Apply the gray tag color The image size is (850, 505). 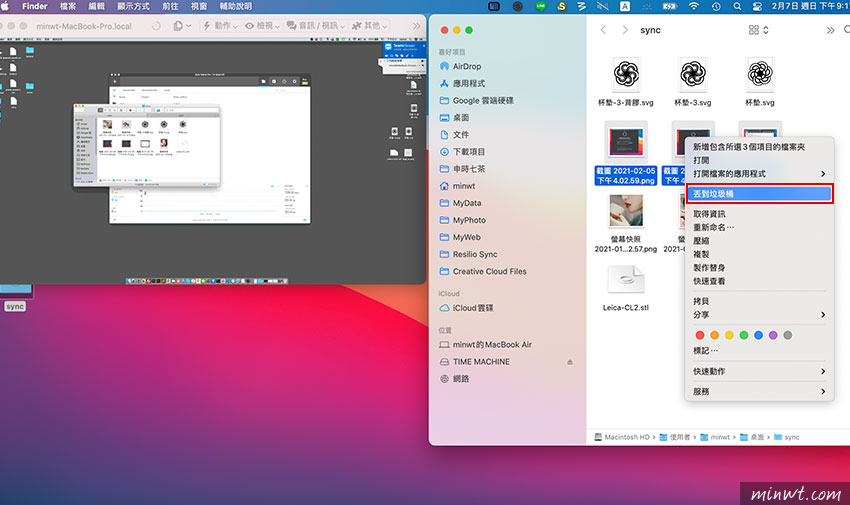click(788, 335)
